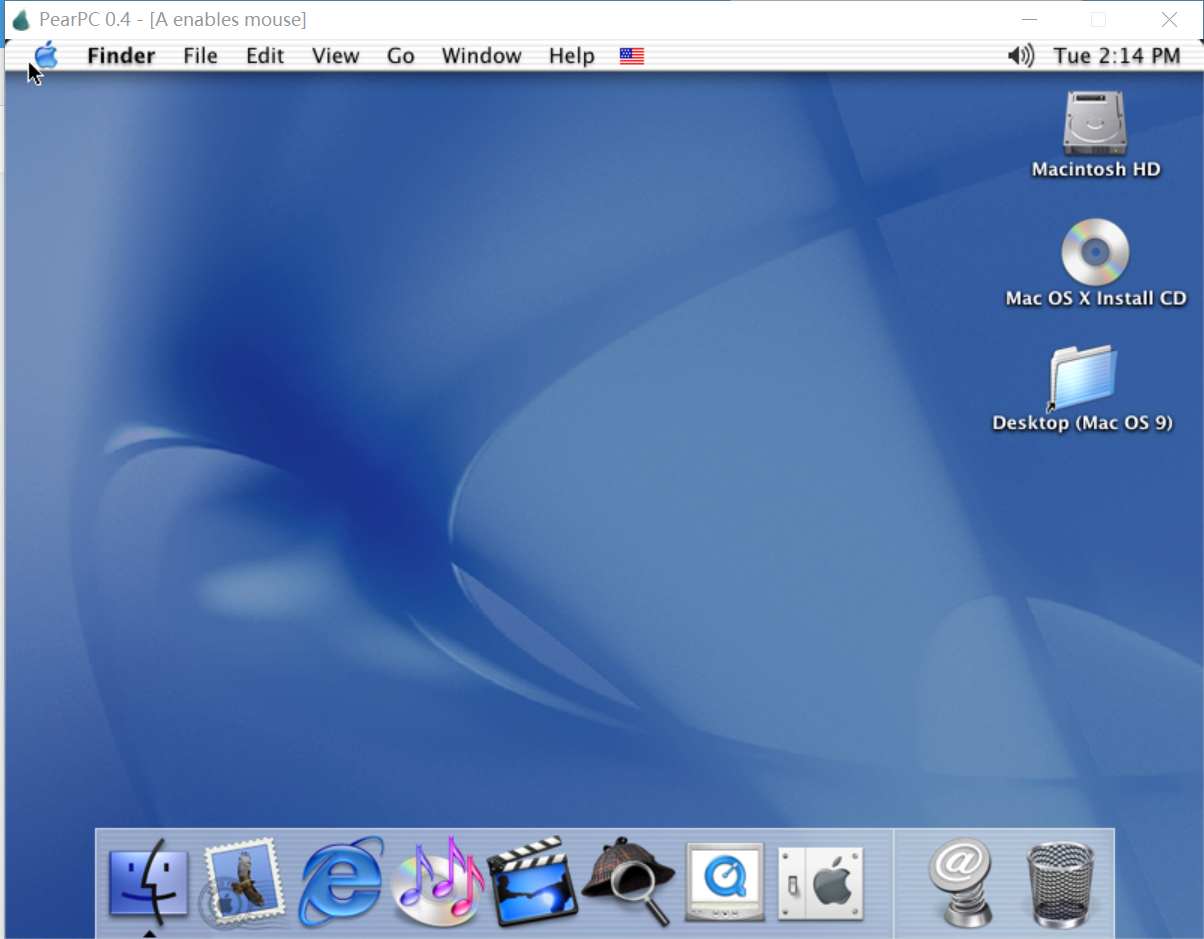This screenshot has width=1204, height=939.
Task: Close the PearPC emulator window
Action: coord(1169,19)
